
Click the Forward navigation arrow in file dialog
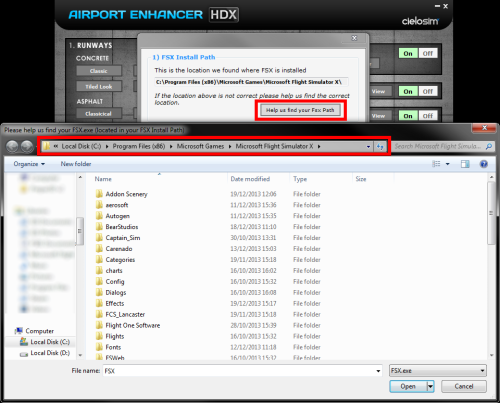click(27, 146)
